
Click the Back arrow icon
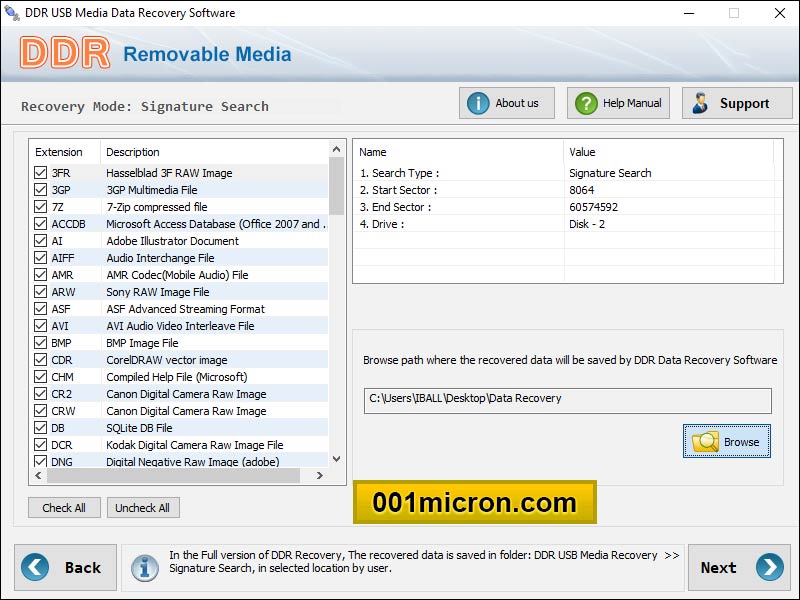point(35,567)
